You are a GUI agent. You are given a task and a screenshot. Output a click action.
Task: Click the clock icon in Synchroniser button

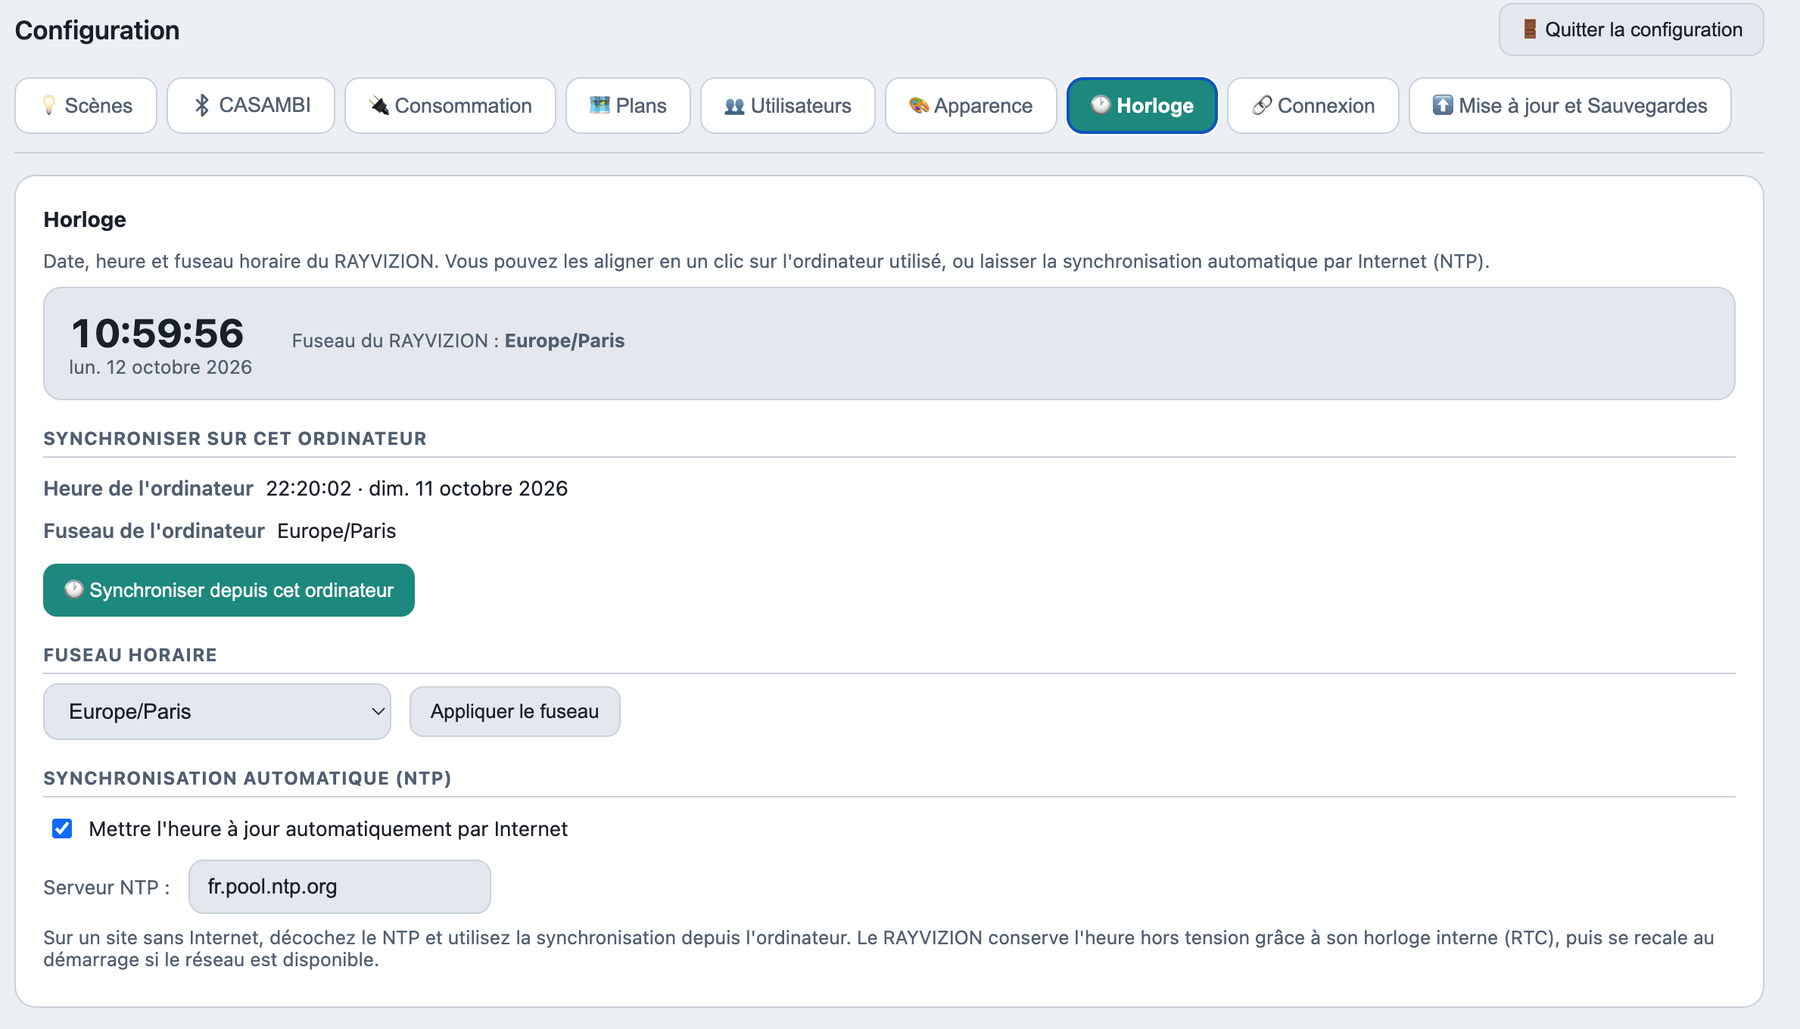pyautogui.click(x=74, y=590)
